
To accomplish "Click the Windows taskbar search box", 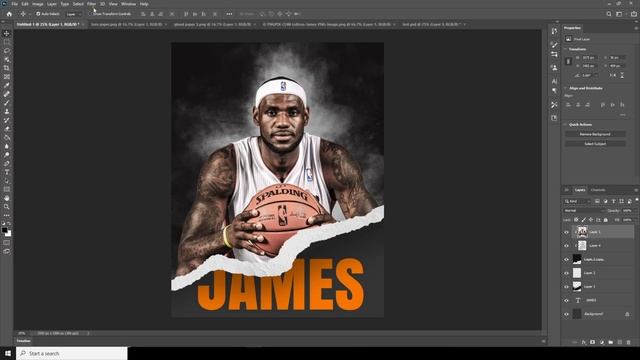I will pyautogui.click(x=72, y=353).
